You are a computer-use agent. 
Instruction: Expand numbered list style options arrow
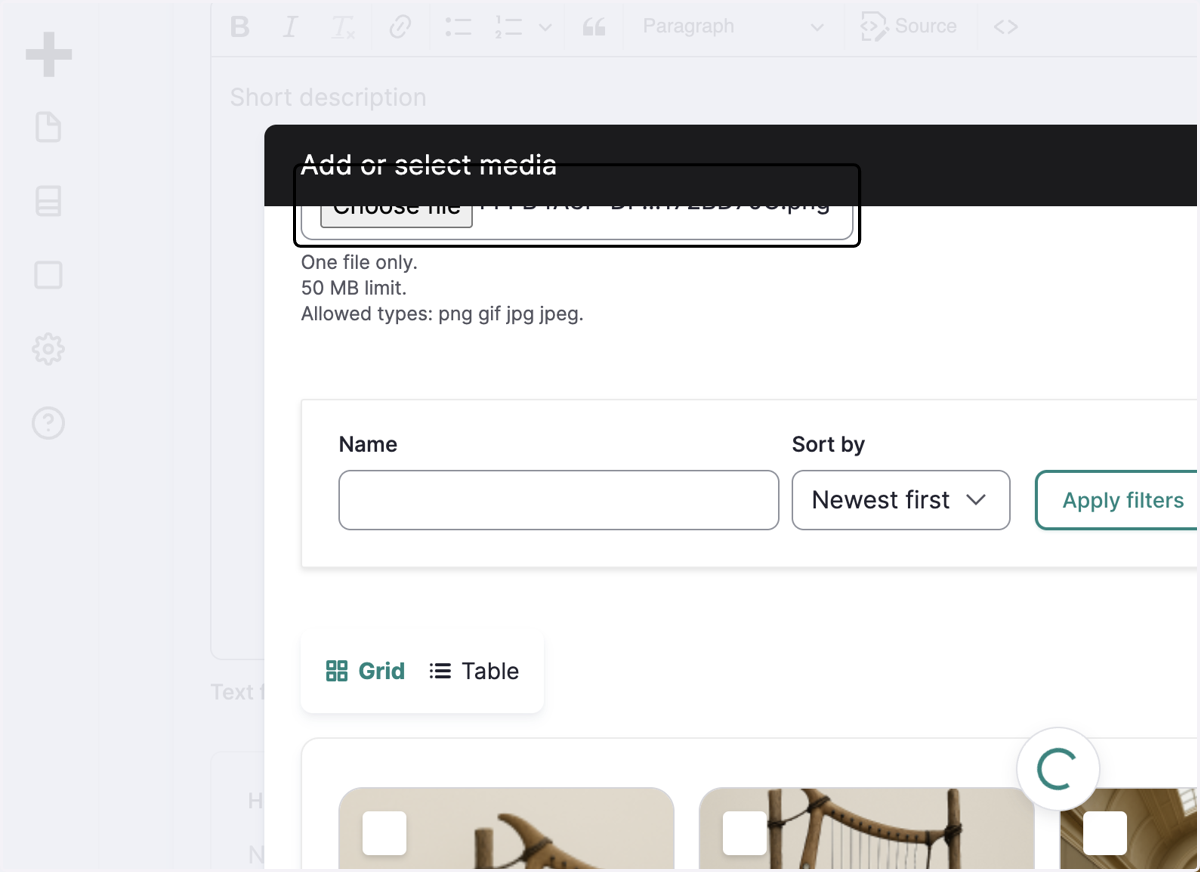coord(545,27)
